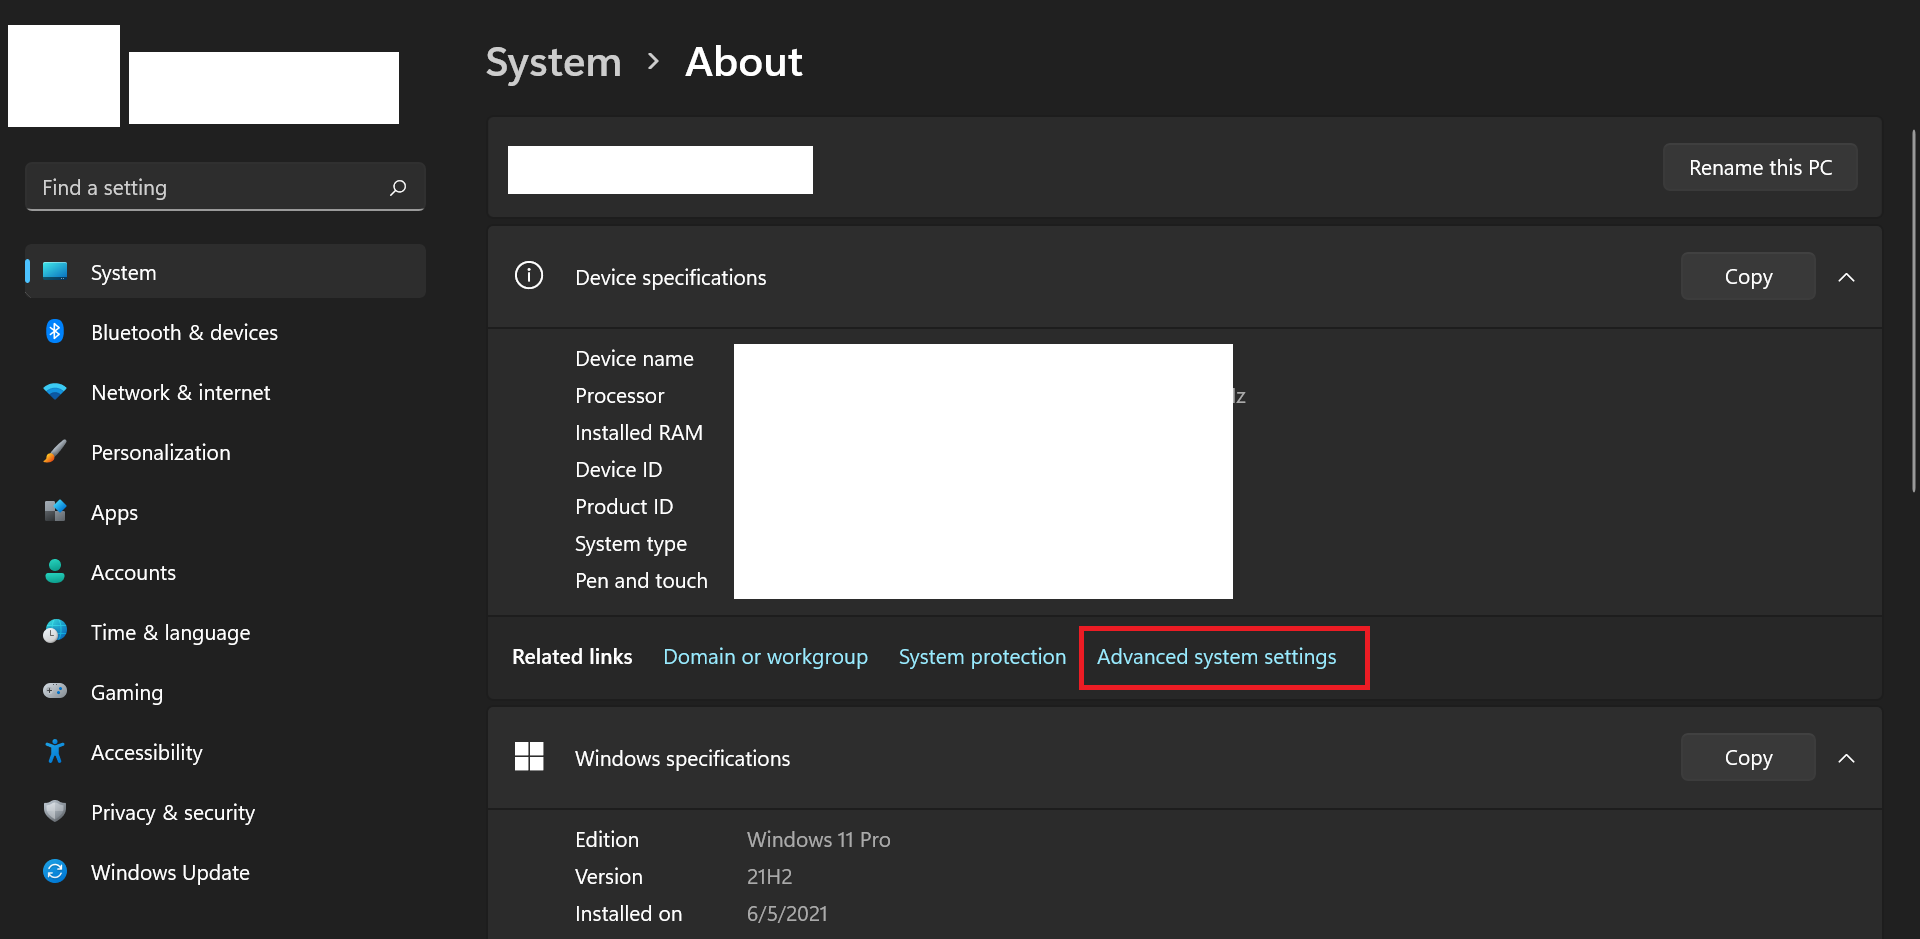
Task: Copy the Windows specifications
Action: [x=1747, y=758]
